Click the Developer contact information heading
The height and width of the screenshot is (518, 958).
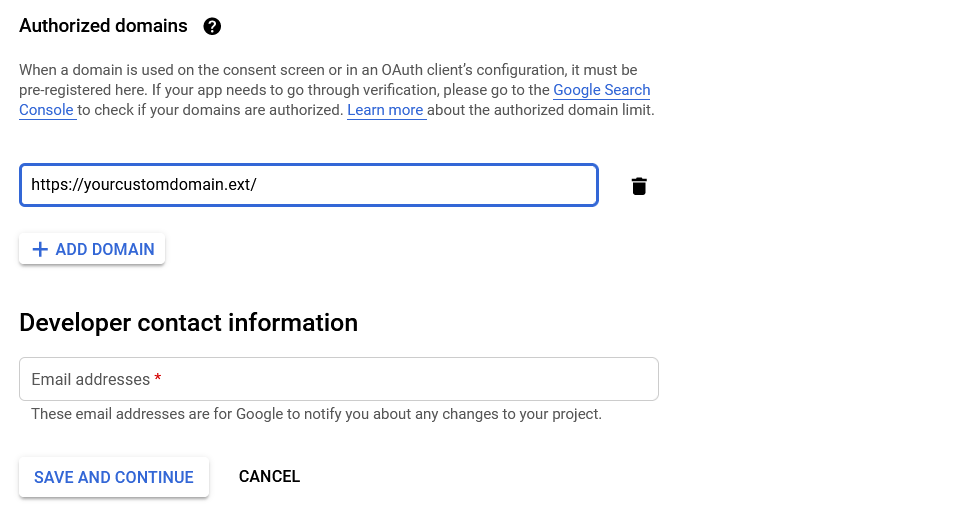pos(188,323)
